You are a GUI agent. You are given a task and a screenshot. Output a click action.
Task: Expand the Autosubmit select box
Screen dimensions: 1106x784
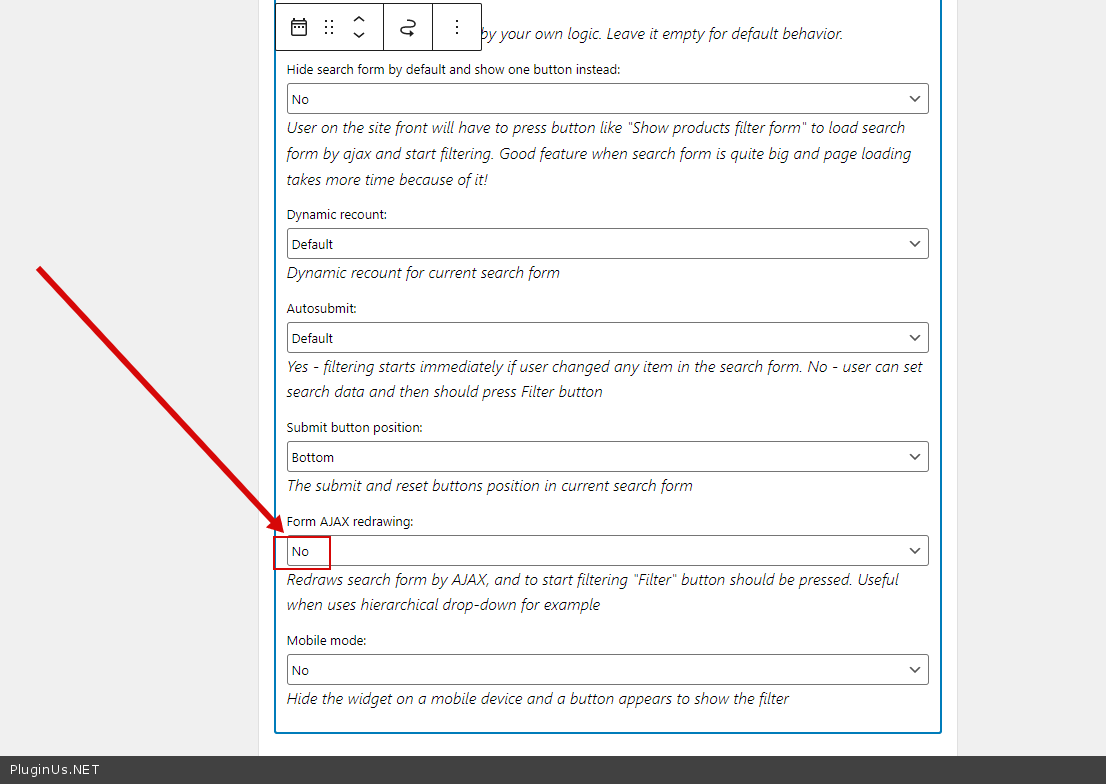pos(607,338)
